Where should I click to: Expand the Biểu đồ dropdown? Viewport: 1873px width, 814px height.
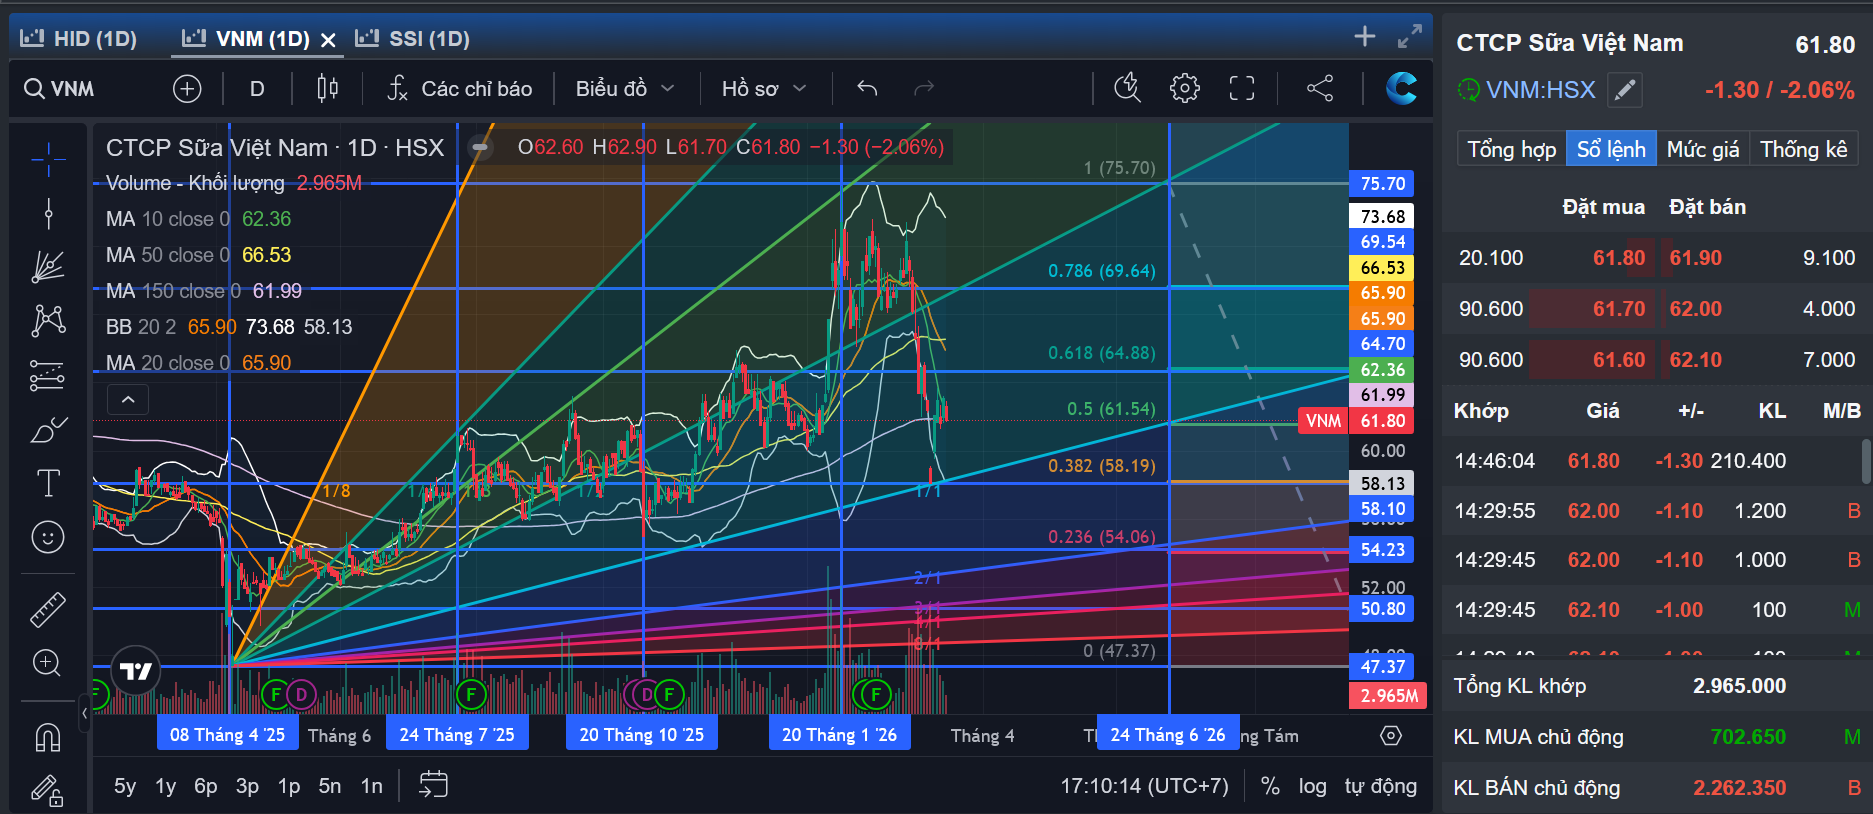click(x=625, y=89)
